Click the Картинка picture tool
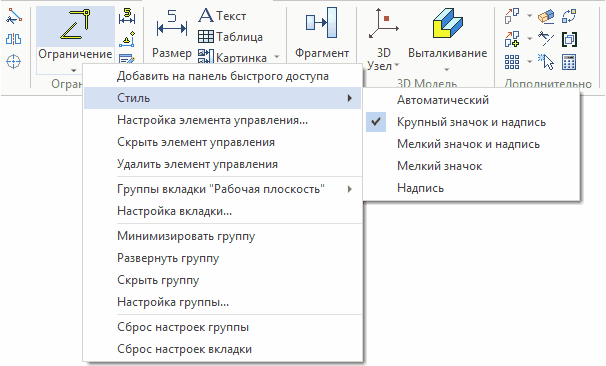 [232, 58]
